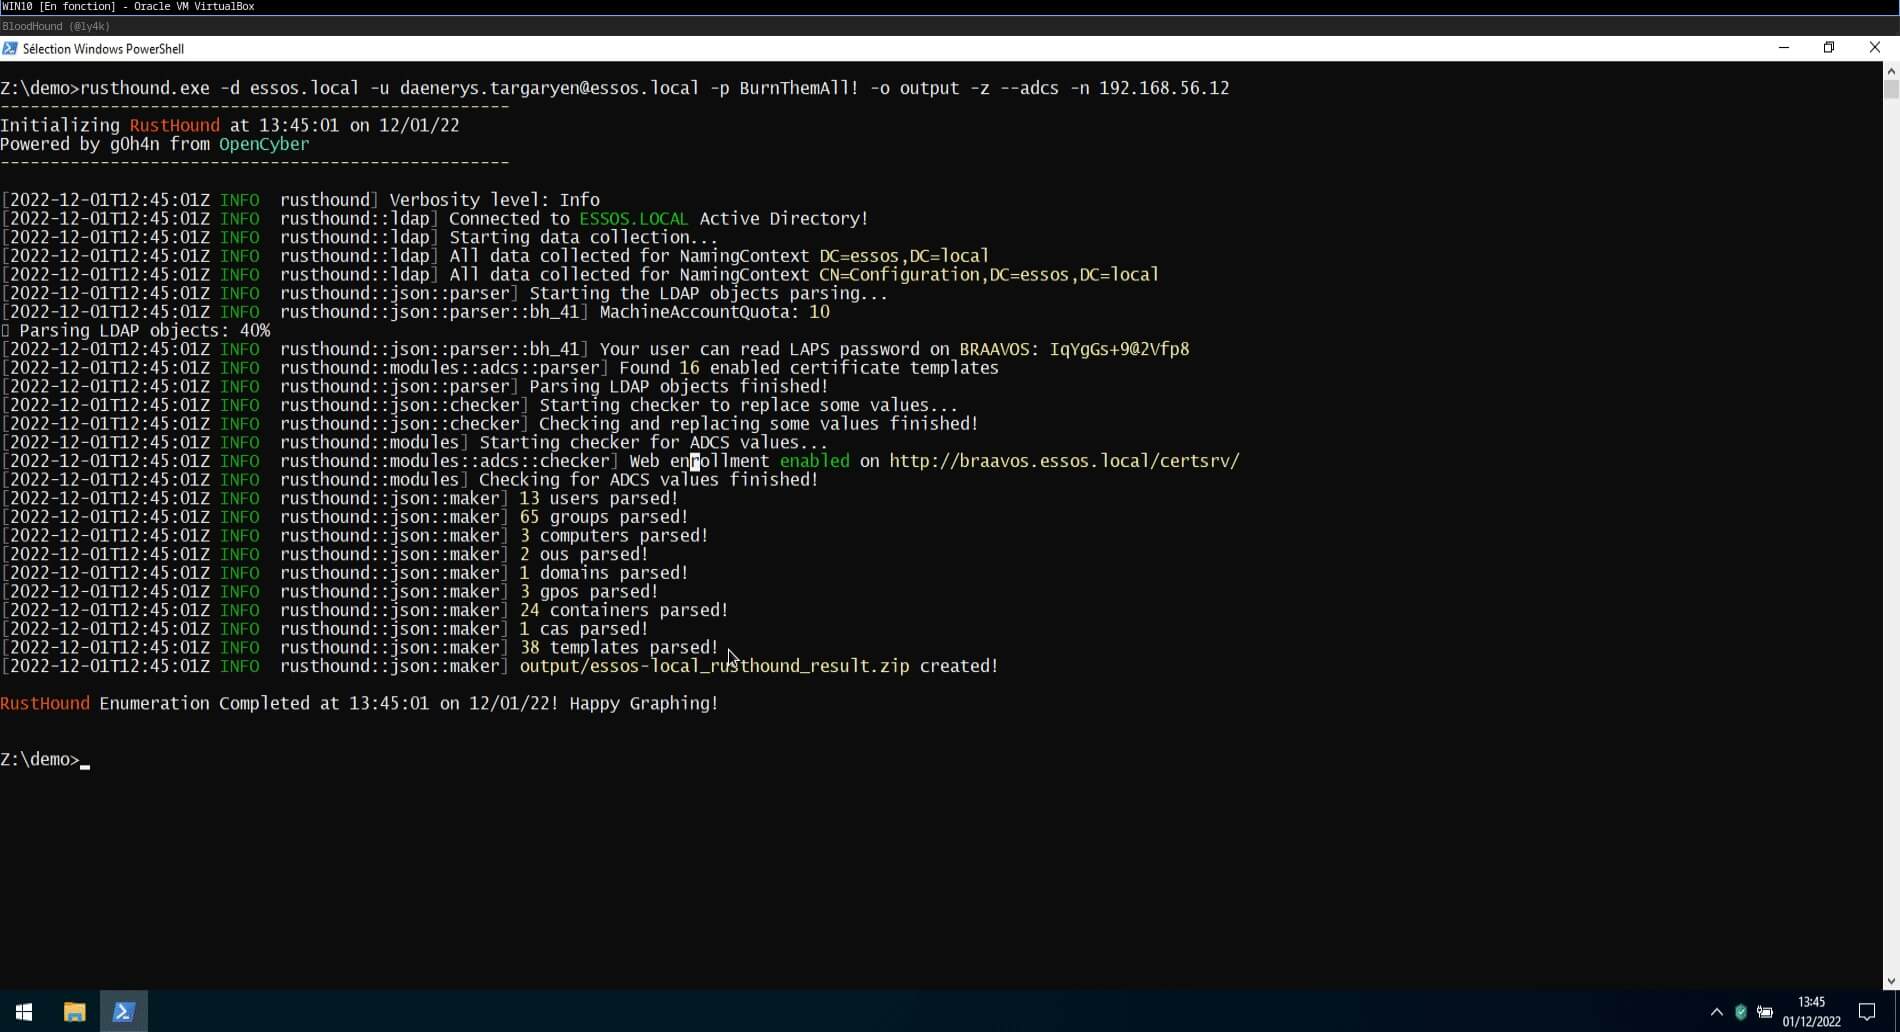Click the scrollbar up arrow

pyautogui.click(x=1891, y=71)
